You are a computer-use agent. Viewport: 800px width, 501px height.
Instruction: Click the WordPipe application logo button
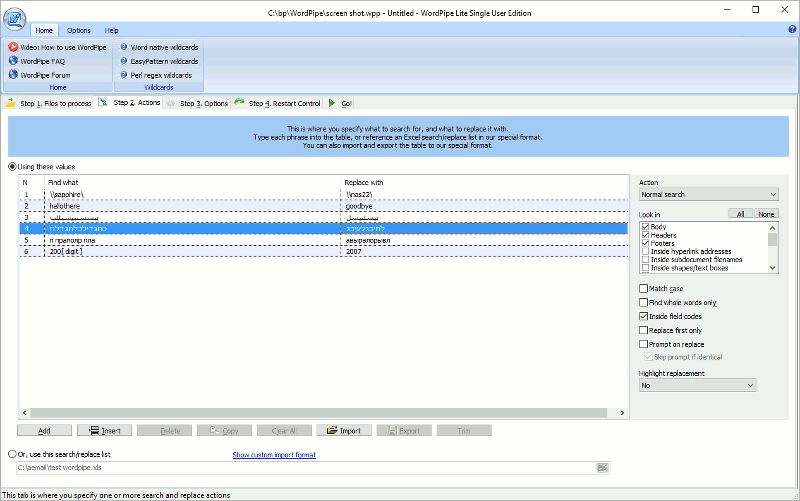click(x=15, y=19)
